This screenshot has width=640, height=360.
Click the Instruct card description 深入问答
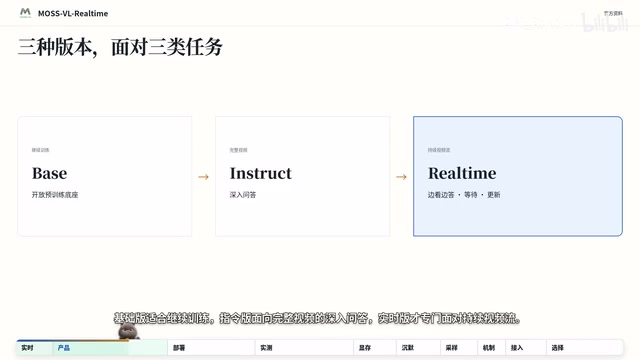point(243,195)
